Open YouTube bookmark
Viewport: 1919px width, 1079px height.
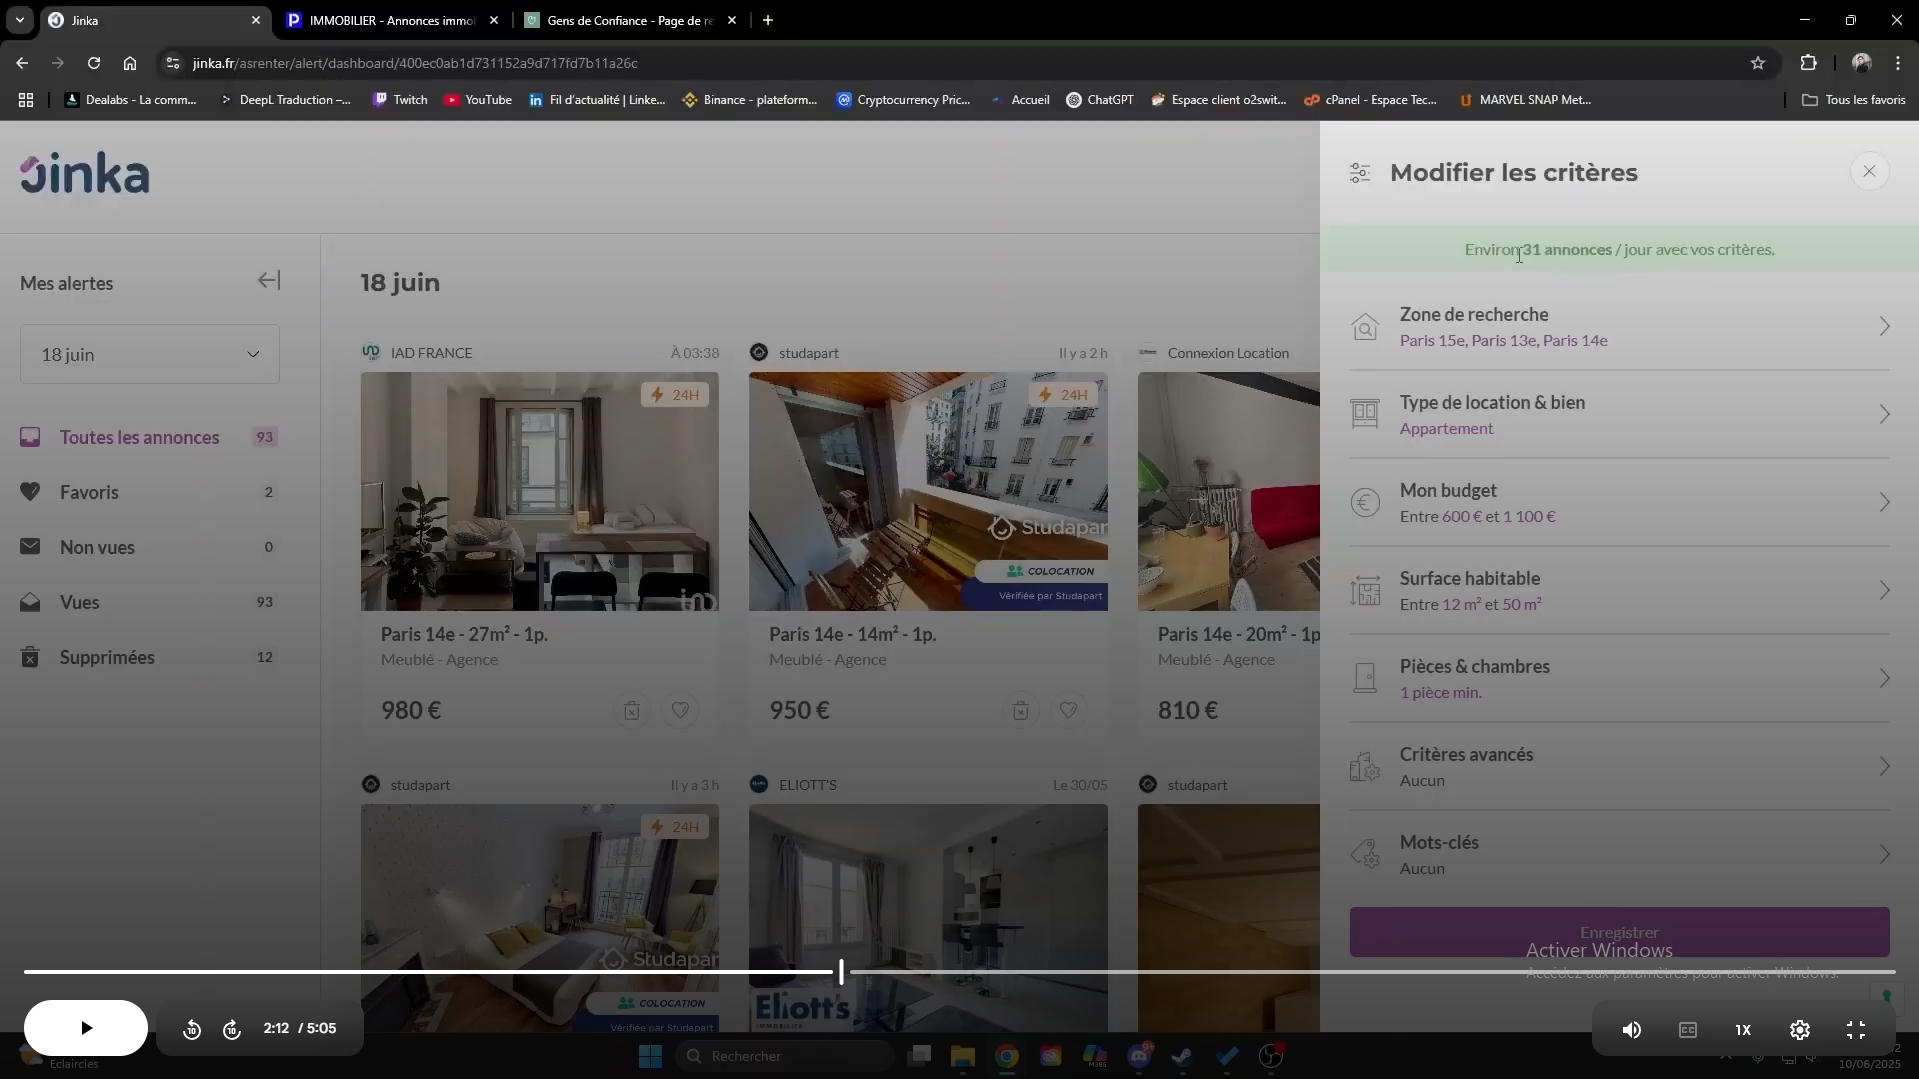[x=478, y=100]
